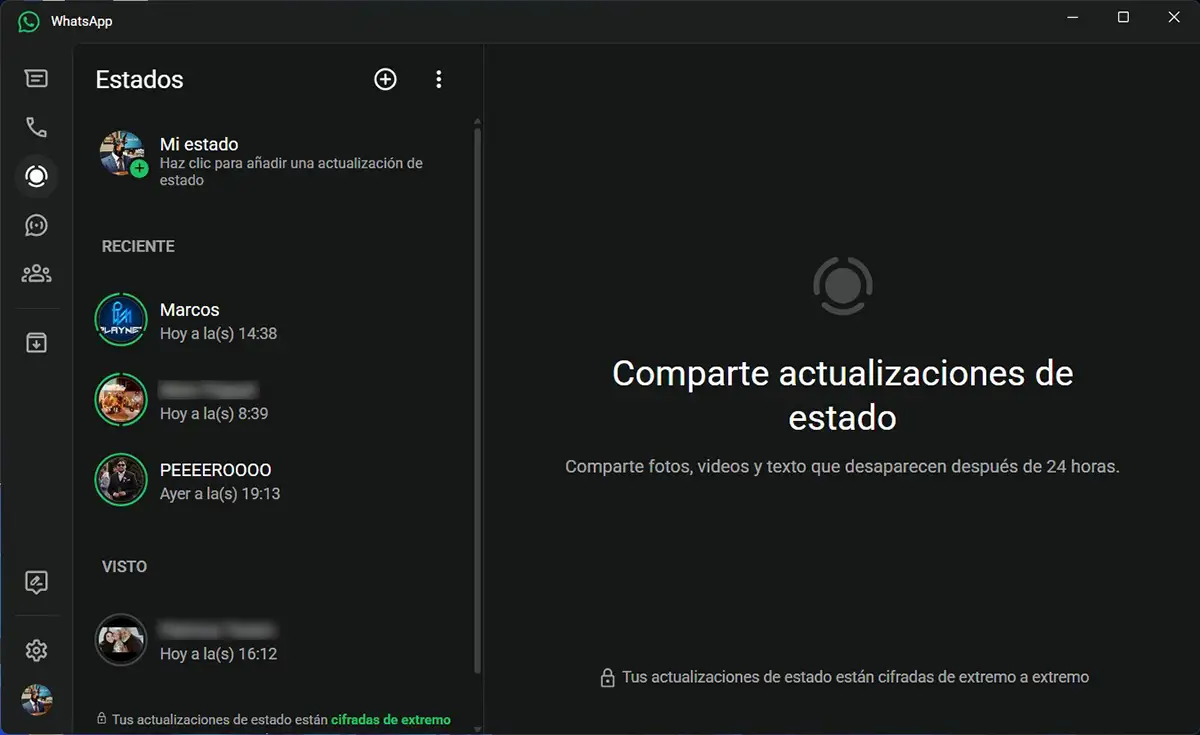
Task: Click the pencil icon above the Settings gear
Action: click(x=36, y=582)
